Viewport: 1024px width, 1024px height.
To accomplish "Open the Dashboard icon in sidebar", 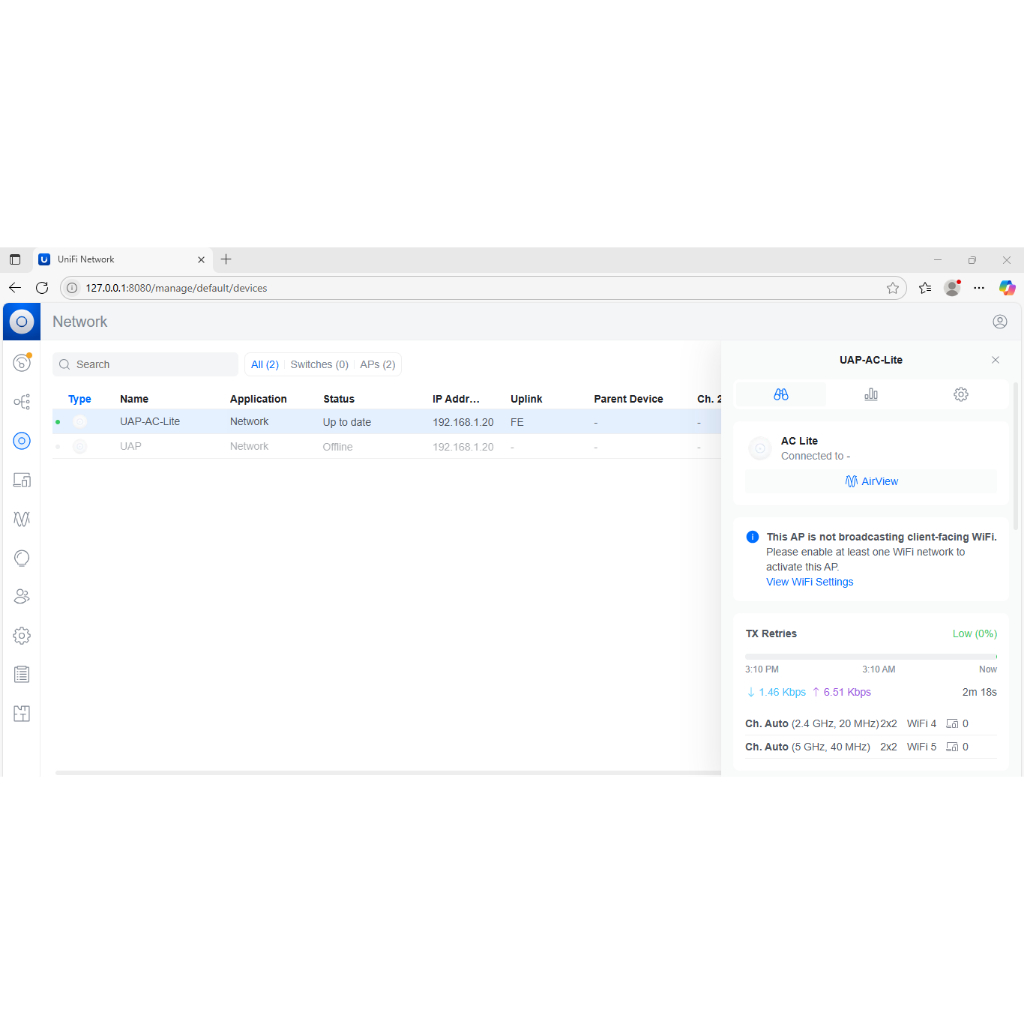I will [x=21, y=363].
